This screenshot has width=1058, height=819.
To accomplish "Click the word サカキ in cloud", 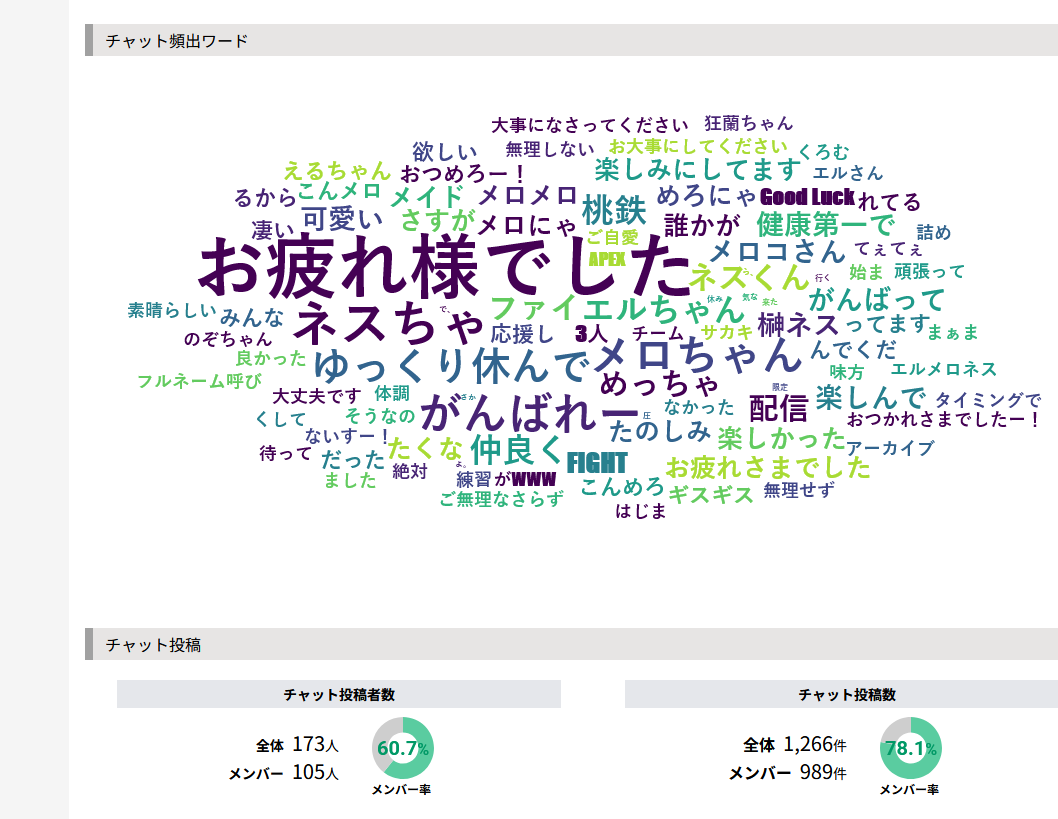I will click(727, 331).
